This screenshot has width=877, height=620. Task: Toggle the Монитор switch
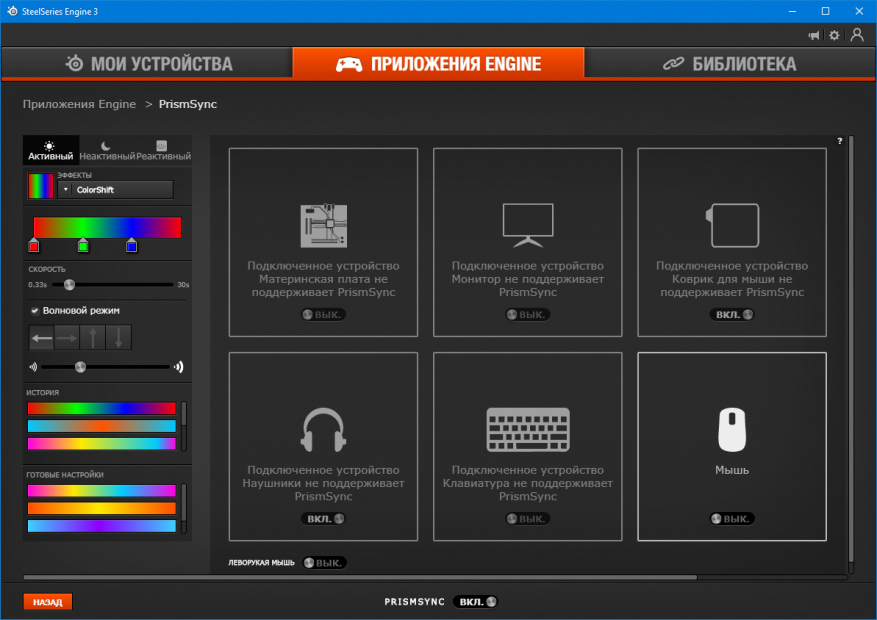pyautogui.click(x=527, y=314)
